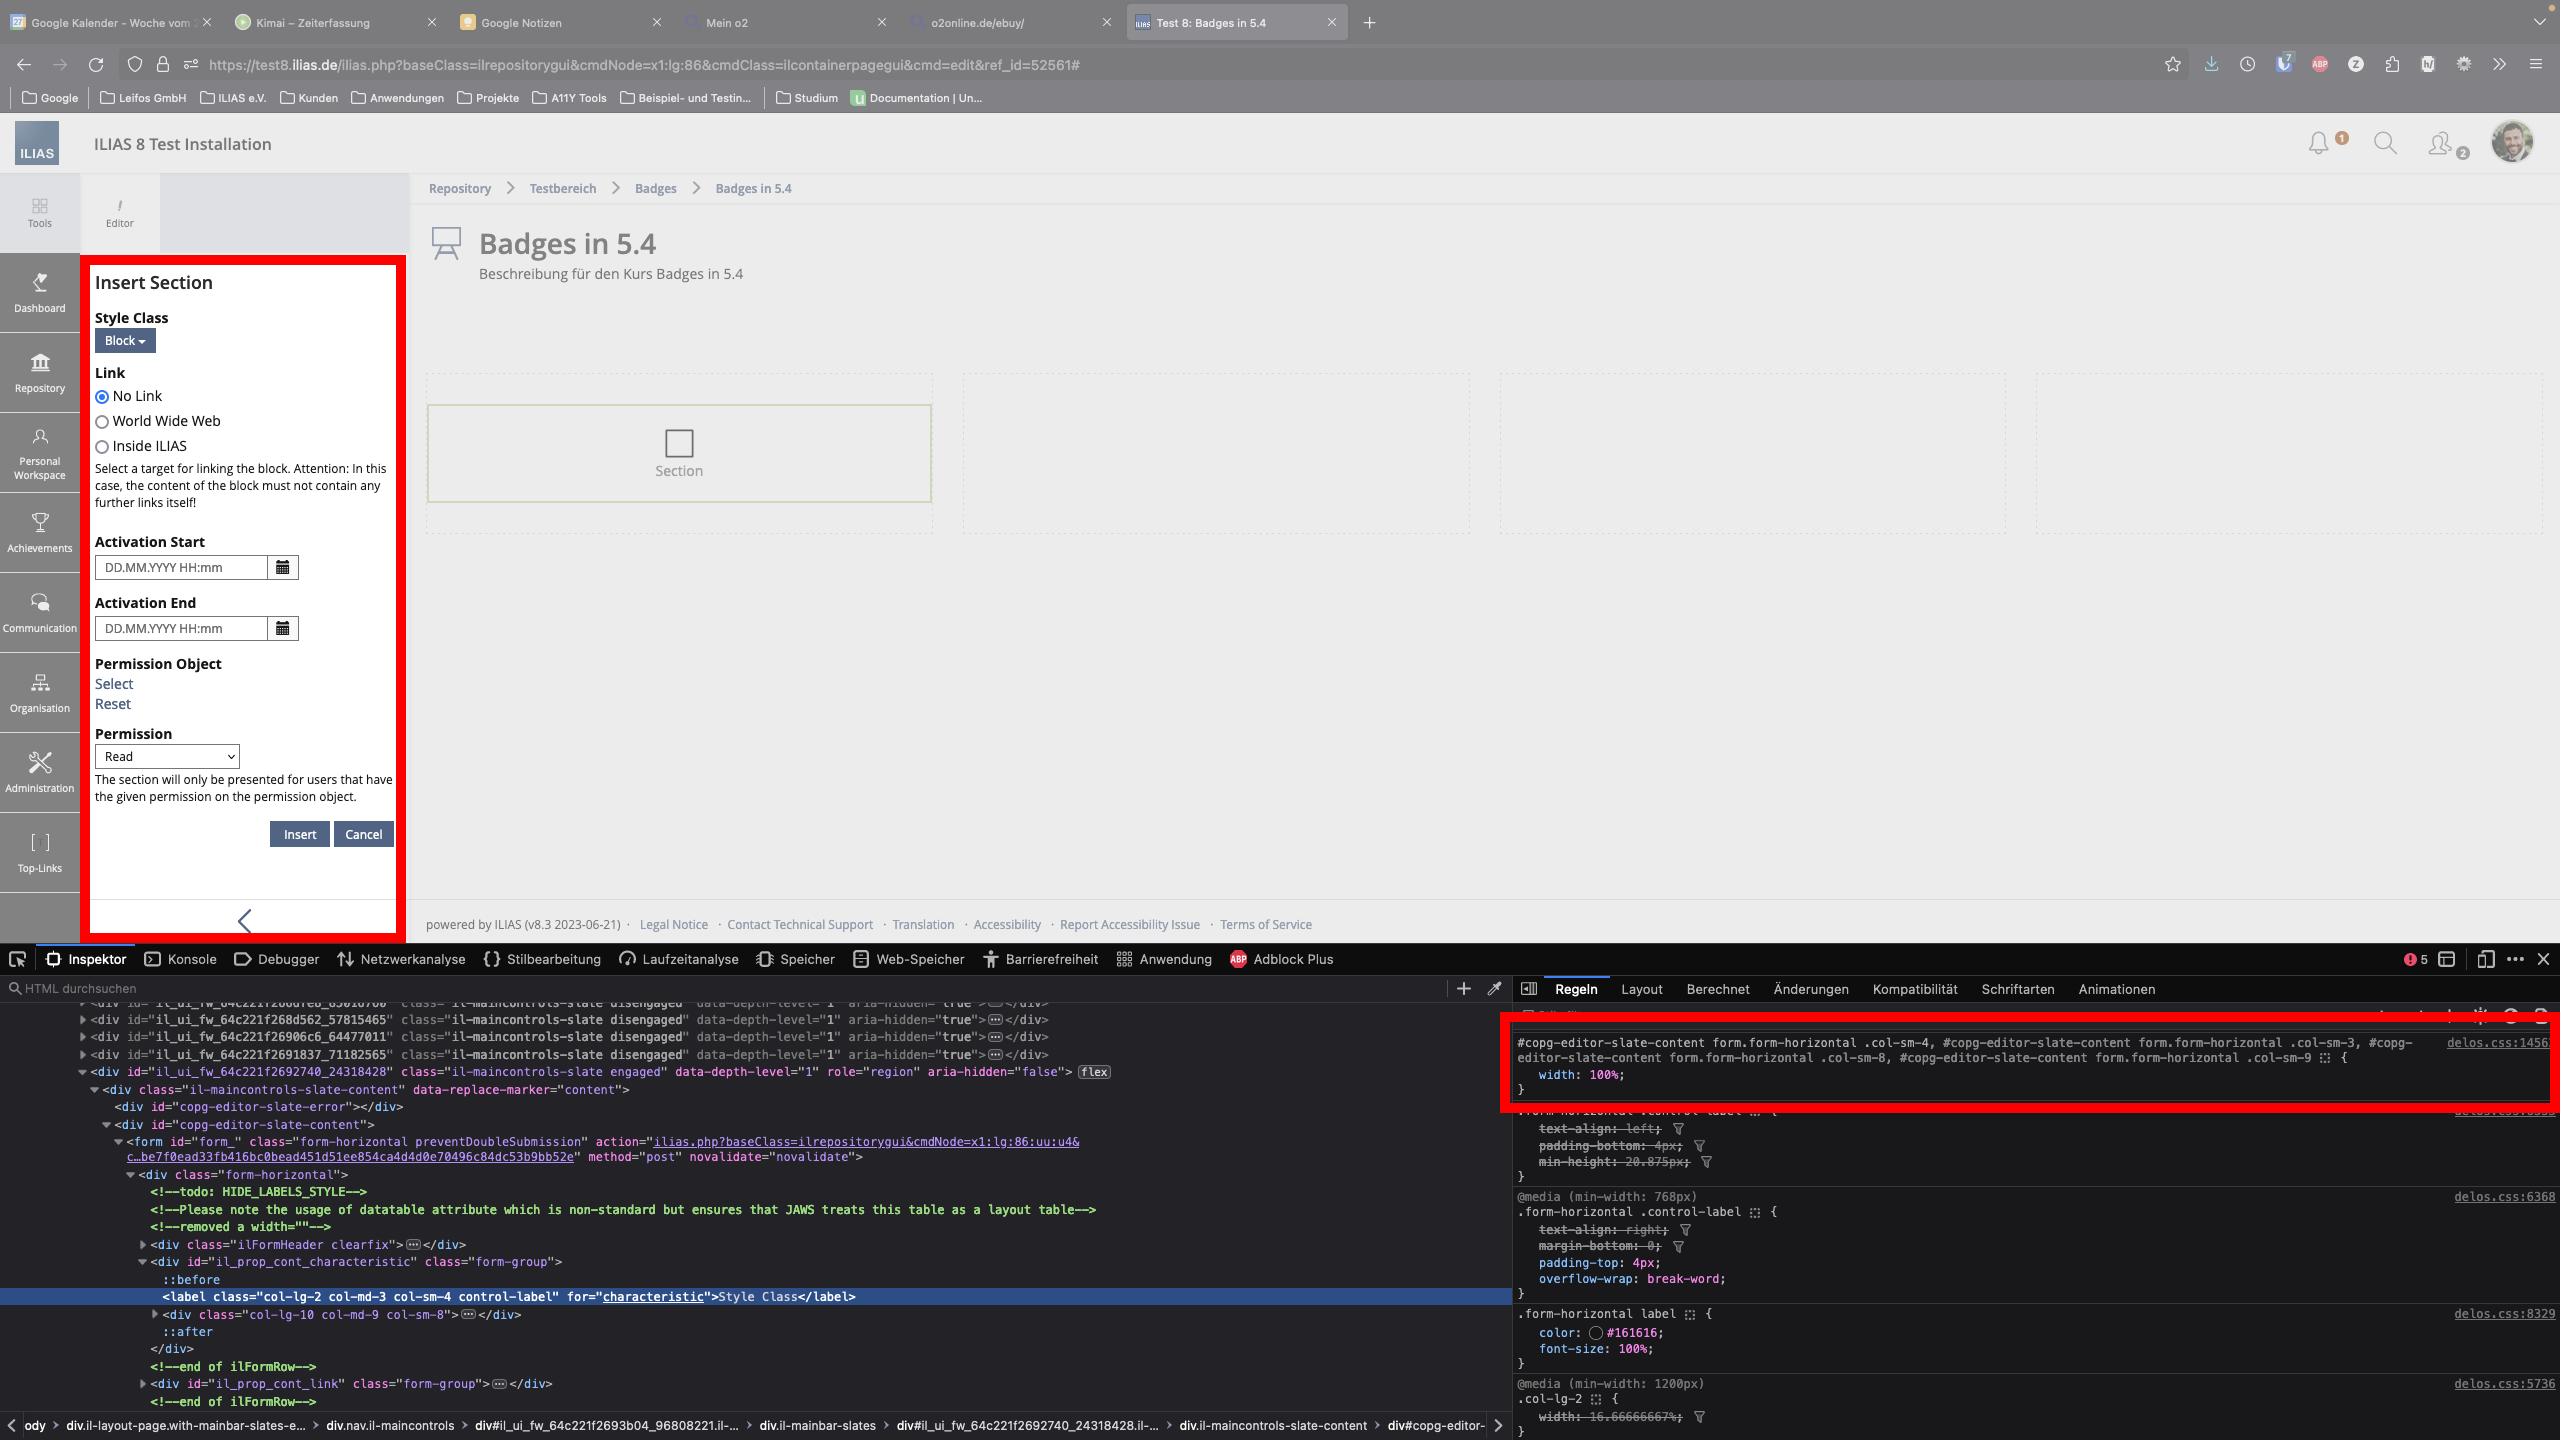Open the Block style class dropdown
2560x1440 pixels.
click(x=125, y=341)
